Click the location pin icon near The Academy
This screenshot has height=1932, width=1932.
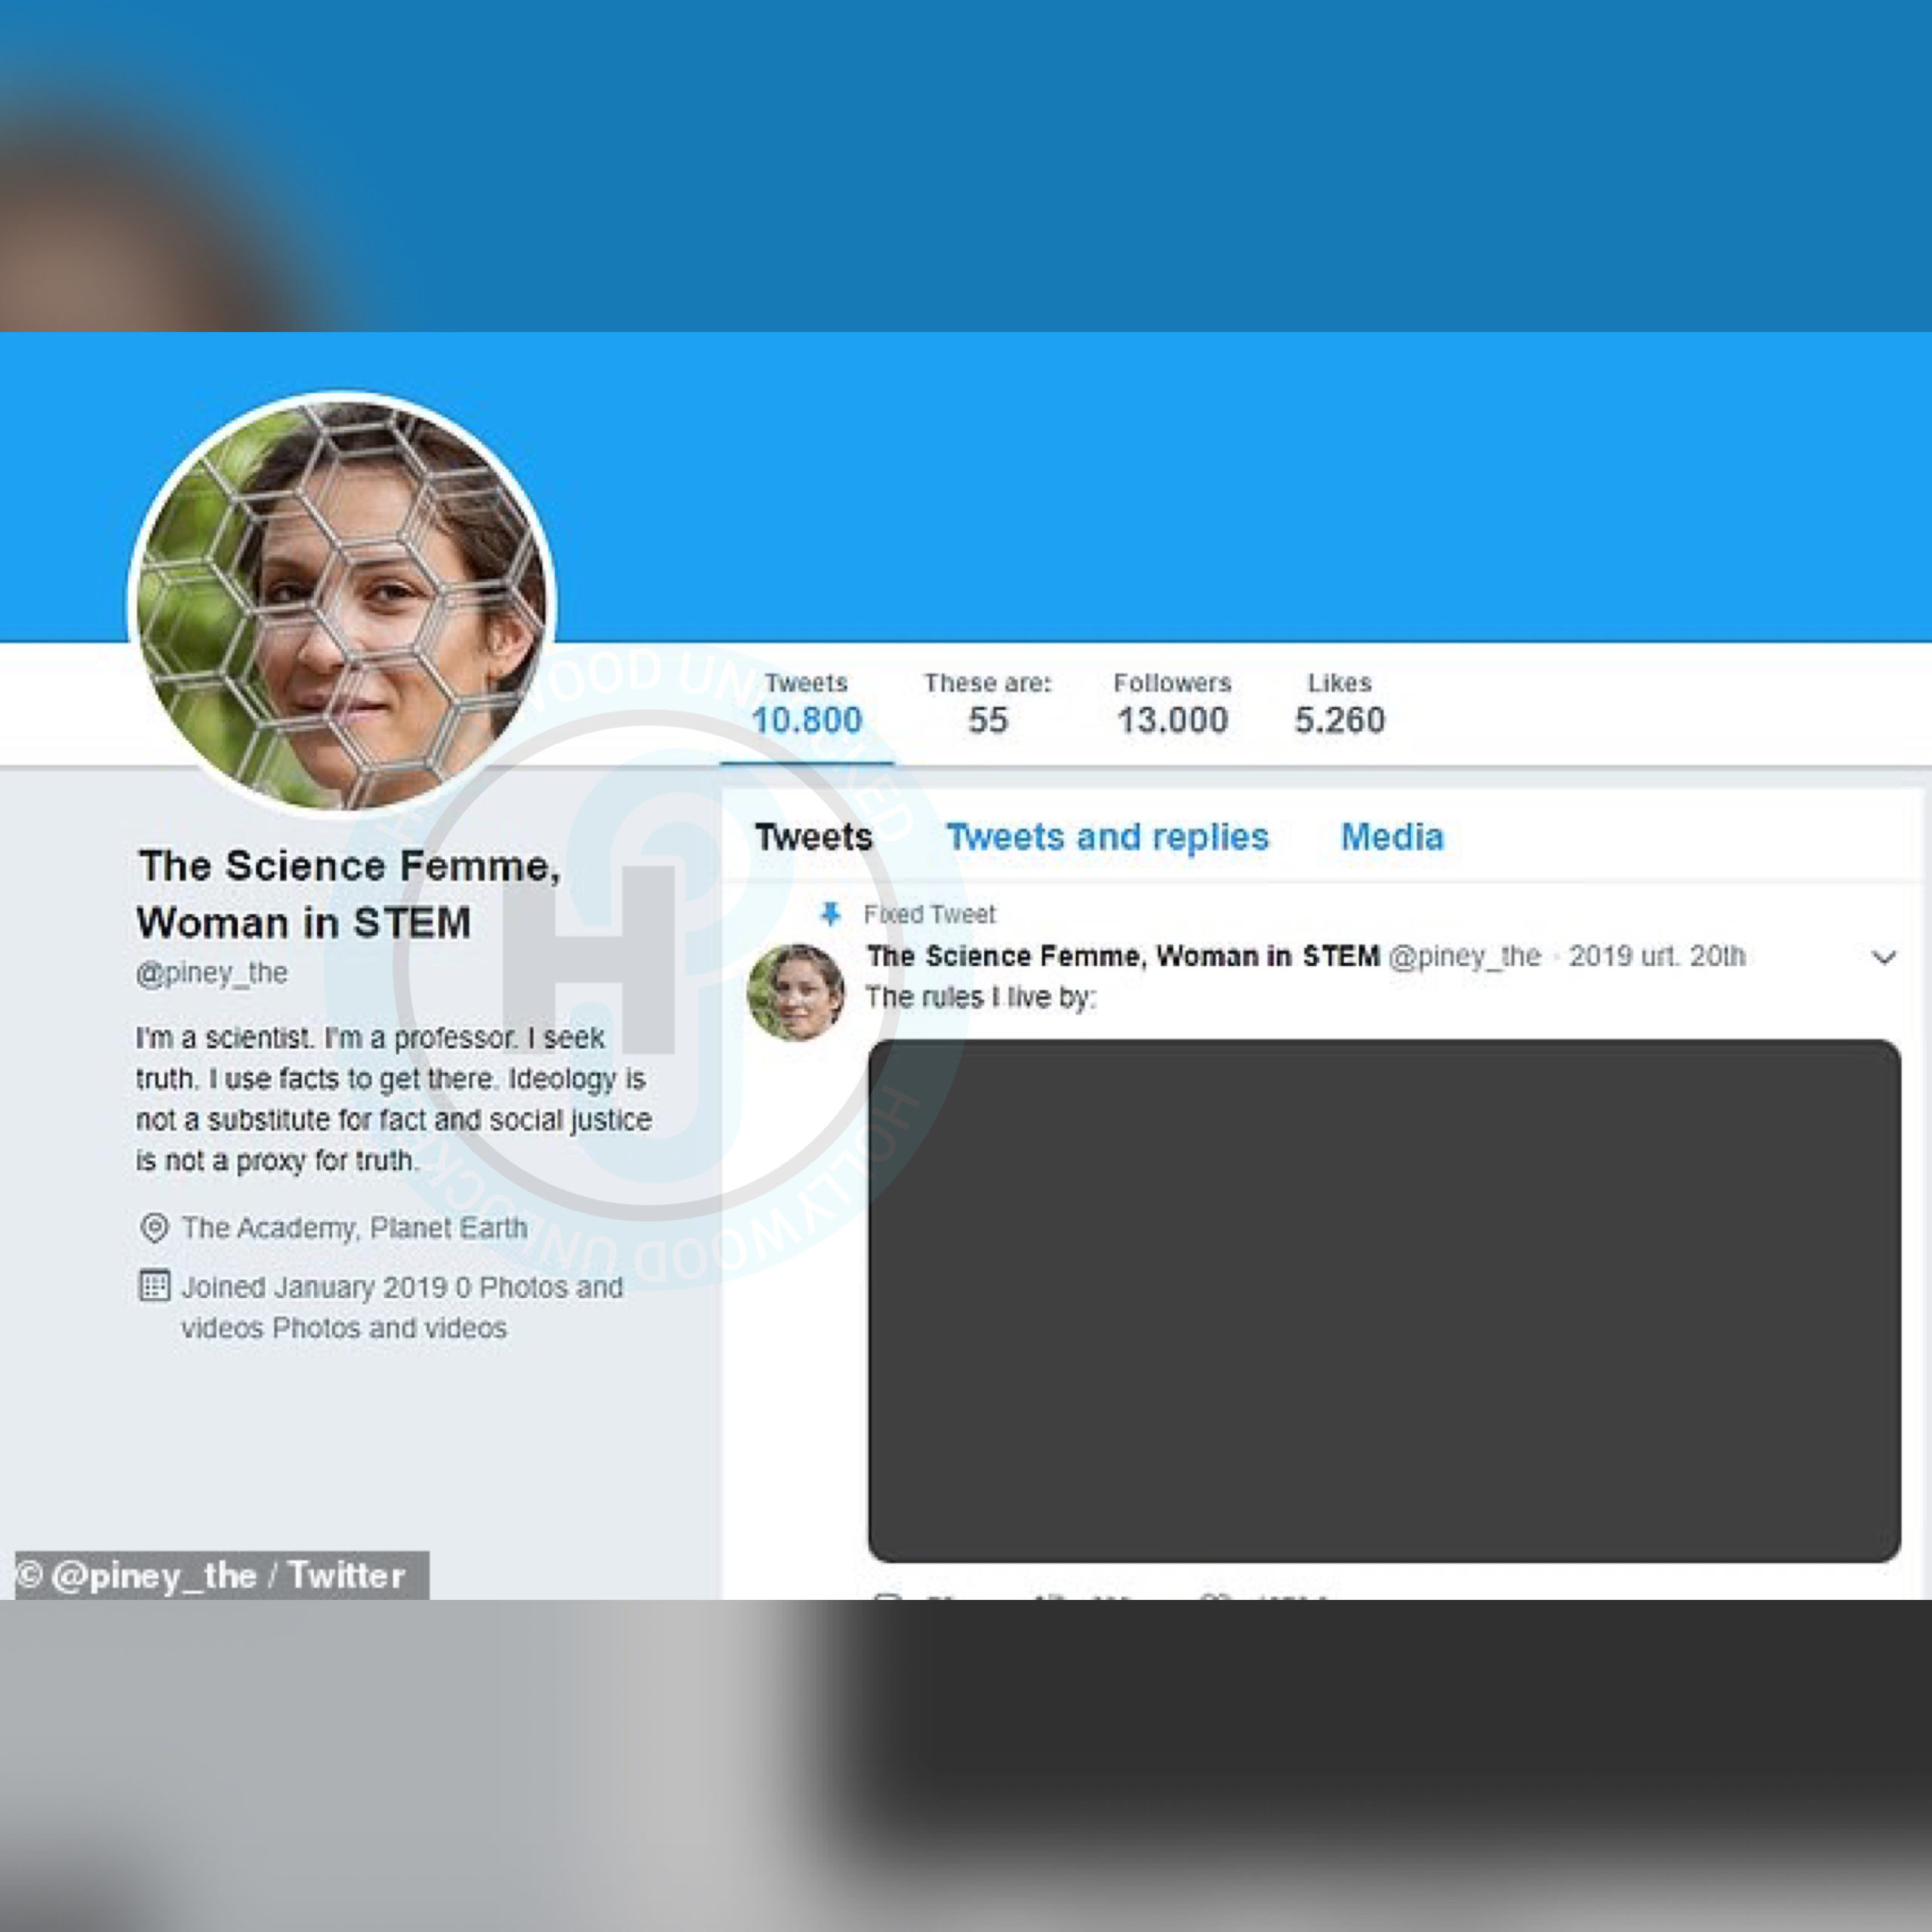(x=154, y=1227)
